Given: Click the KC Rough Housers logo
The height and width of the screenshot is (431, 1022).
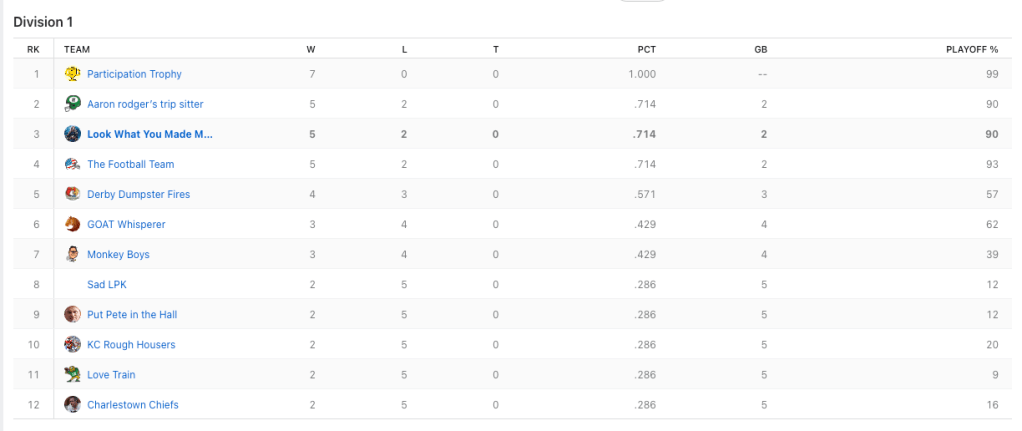Looking at the screenshot, I should tap(72, 344).
